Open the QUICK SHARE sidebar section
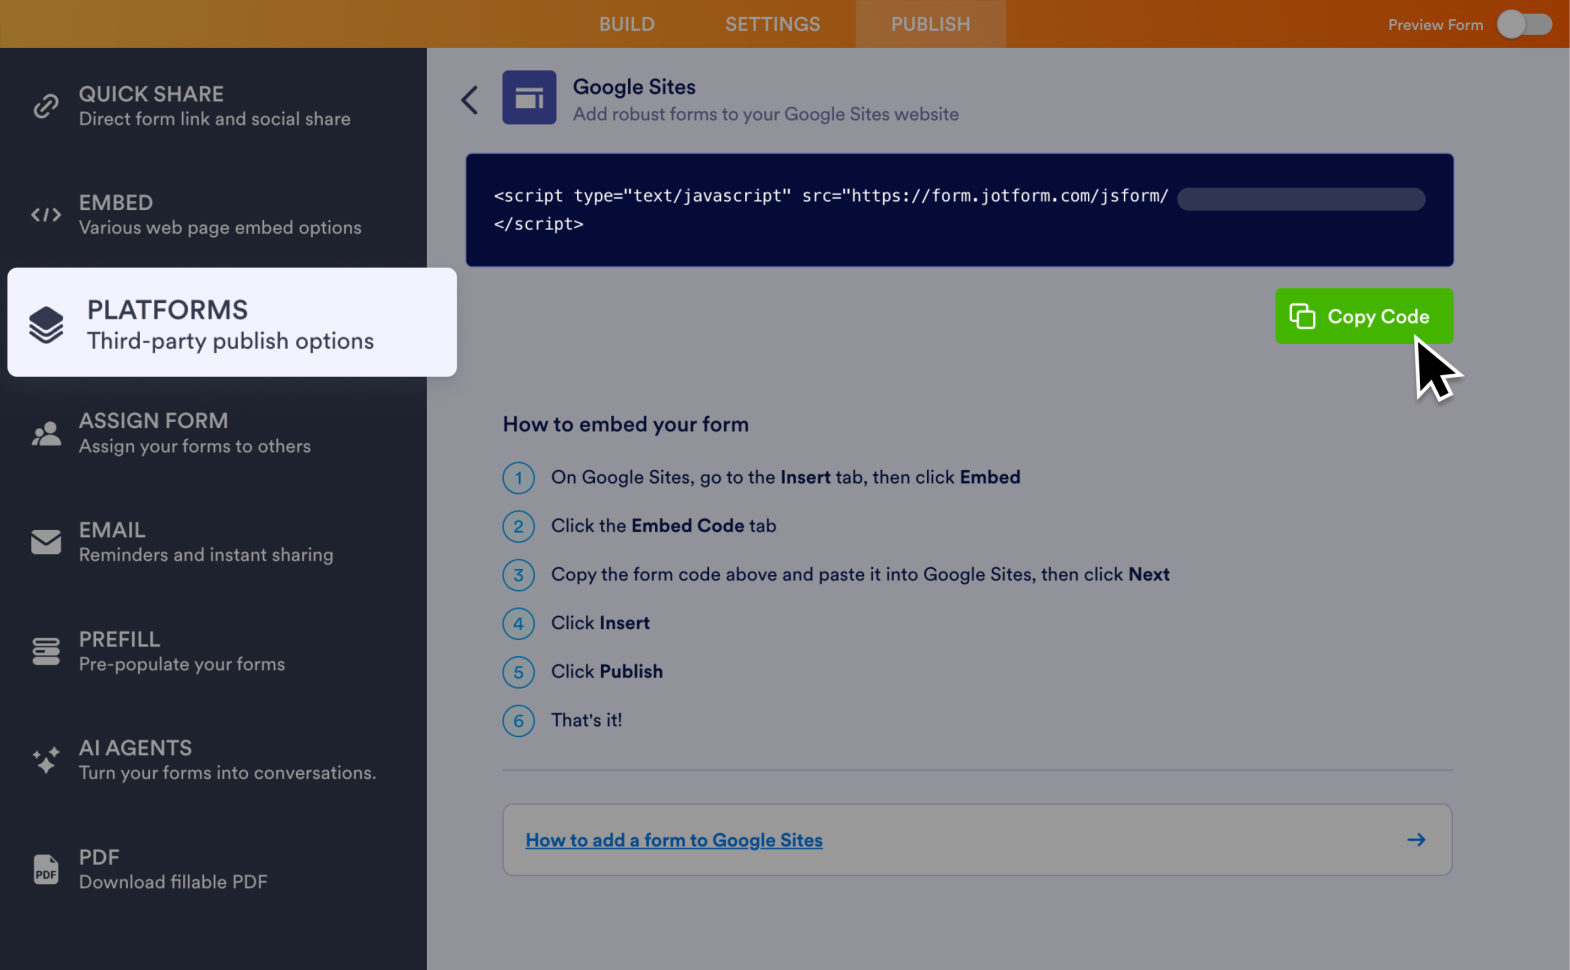1570x970 pixels. [x=214, y=106]
